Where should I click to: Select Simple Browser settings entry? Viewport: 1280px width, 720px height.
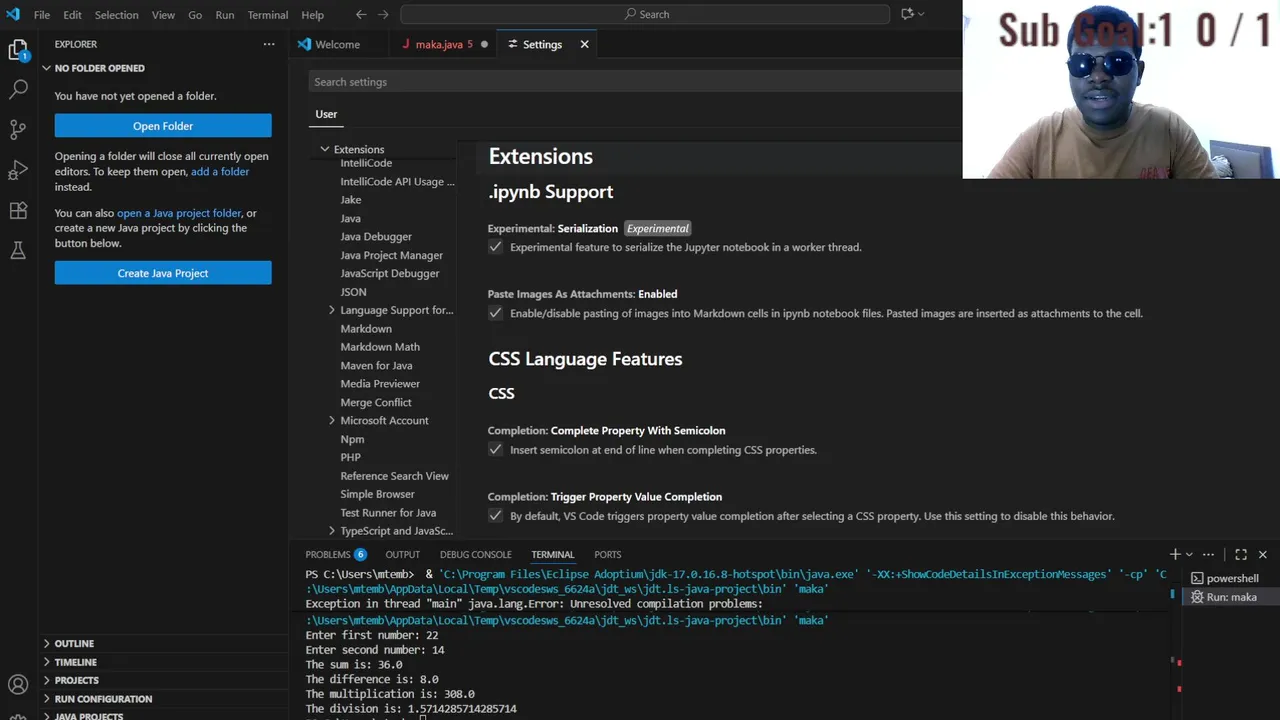[377, 494]
